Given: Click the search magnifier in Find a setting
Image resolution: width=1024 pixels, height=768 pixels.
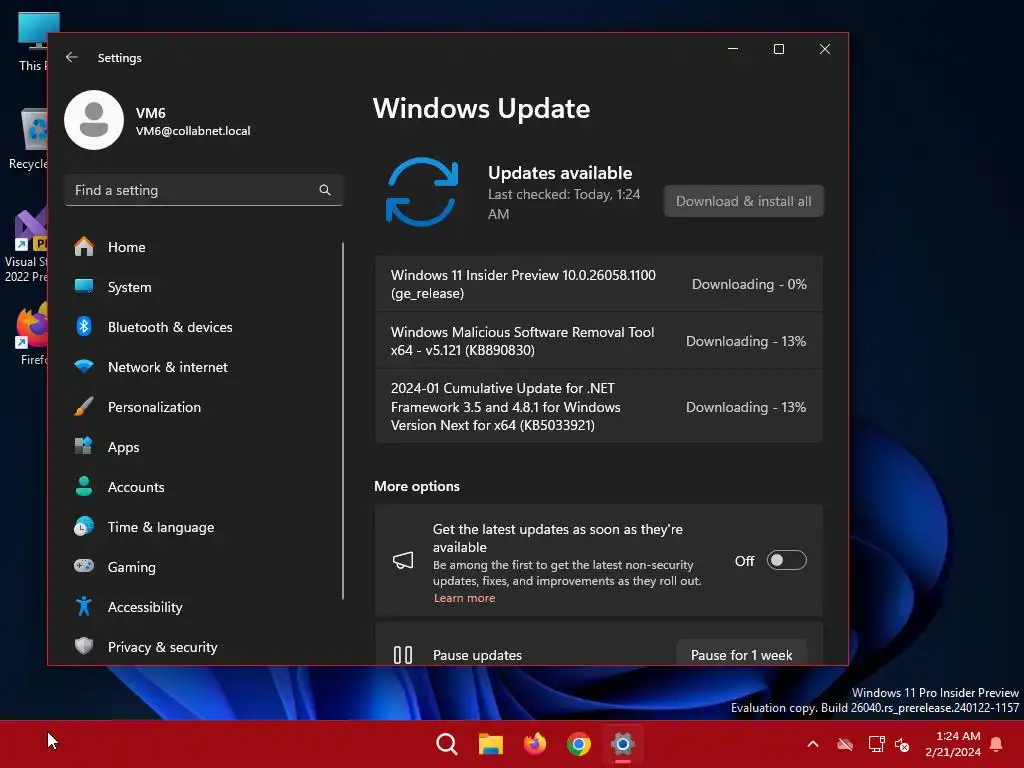Looking at the screenshot, I should click(325, 190).
